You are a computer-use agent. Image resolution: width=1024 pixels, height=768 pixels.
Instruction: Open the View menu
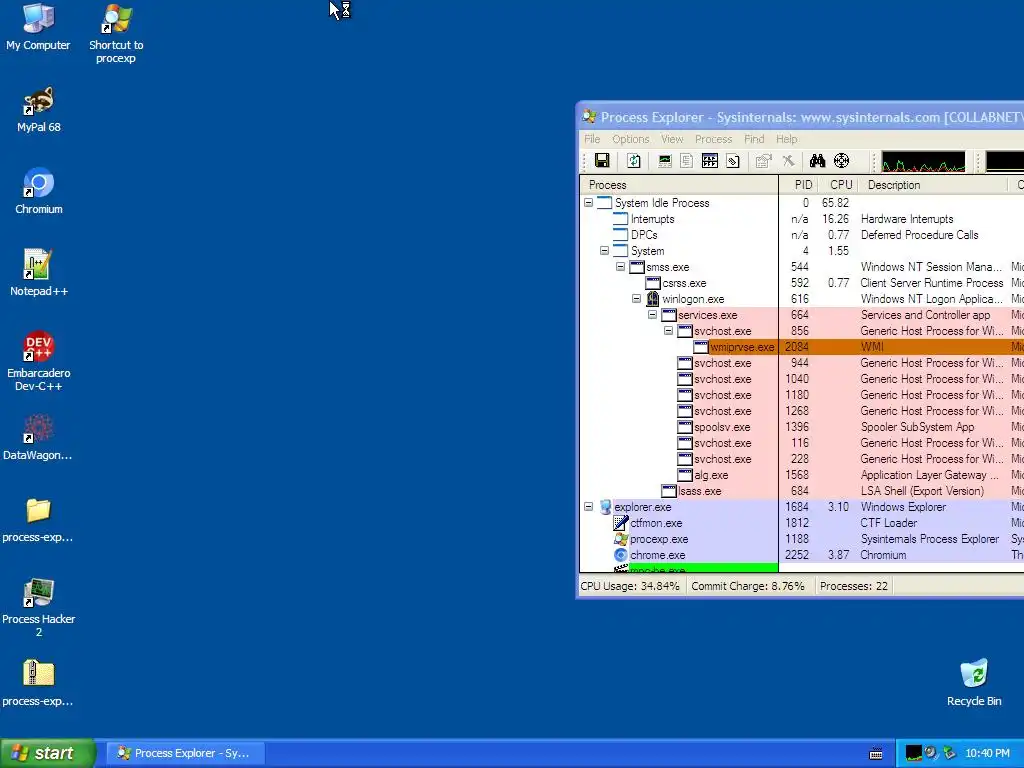(672, 139)
